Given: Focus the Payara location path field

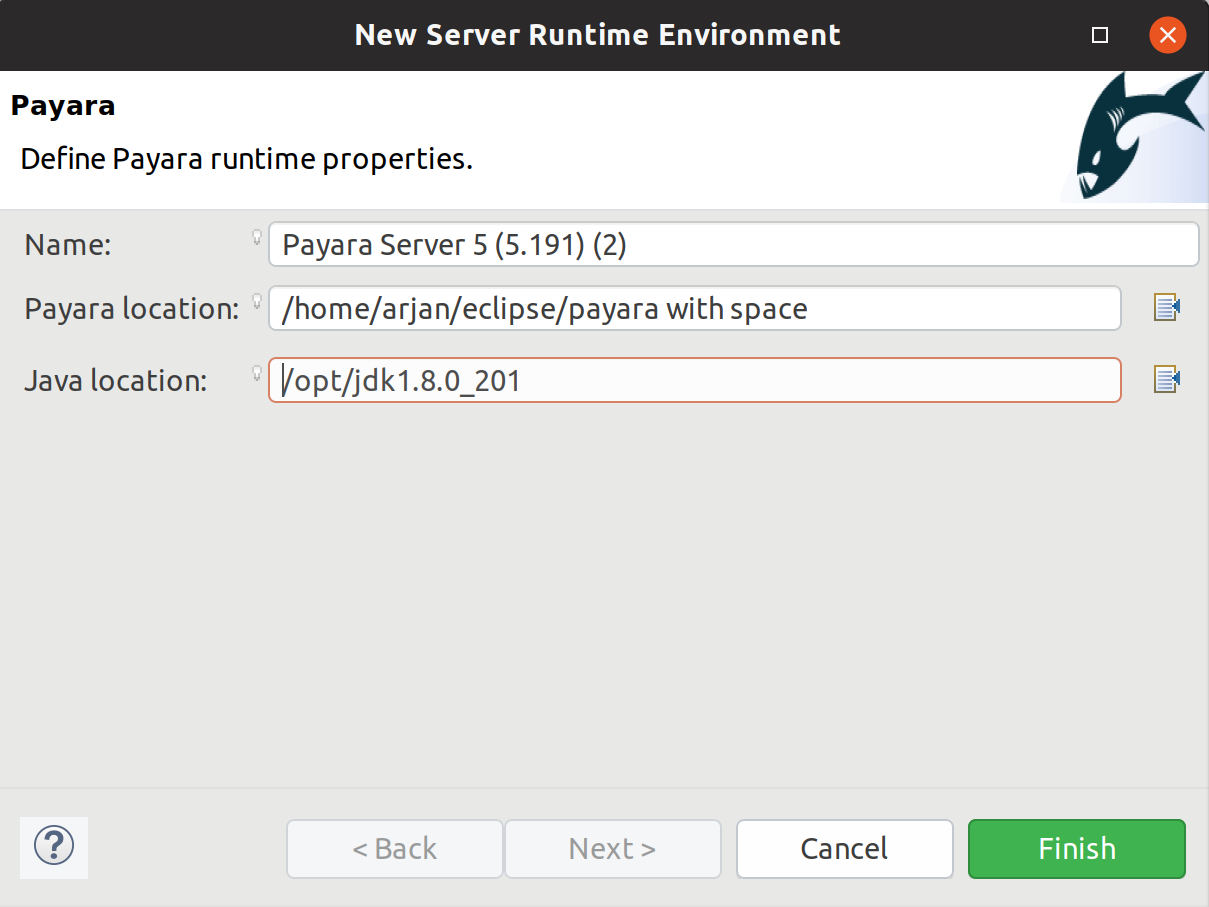Looking at the screenshot, I should [x=694, y=308].
